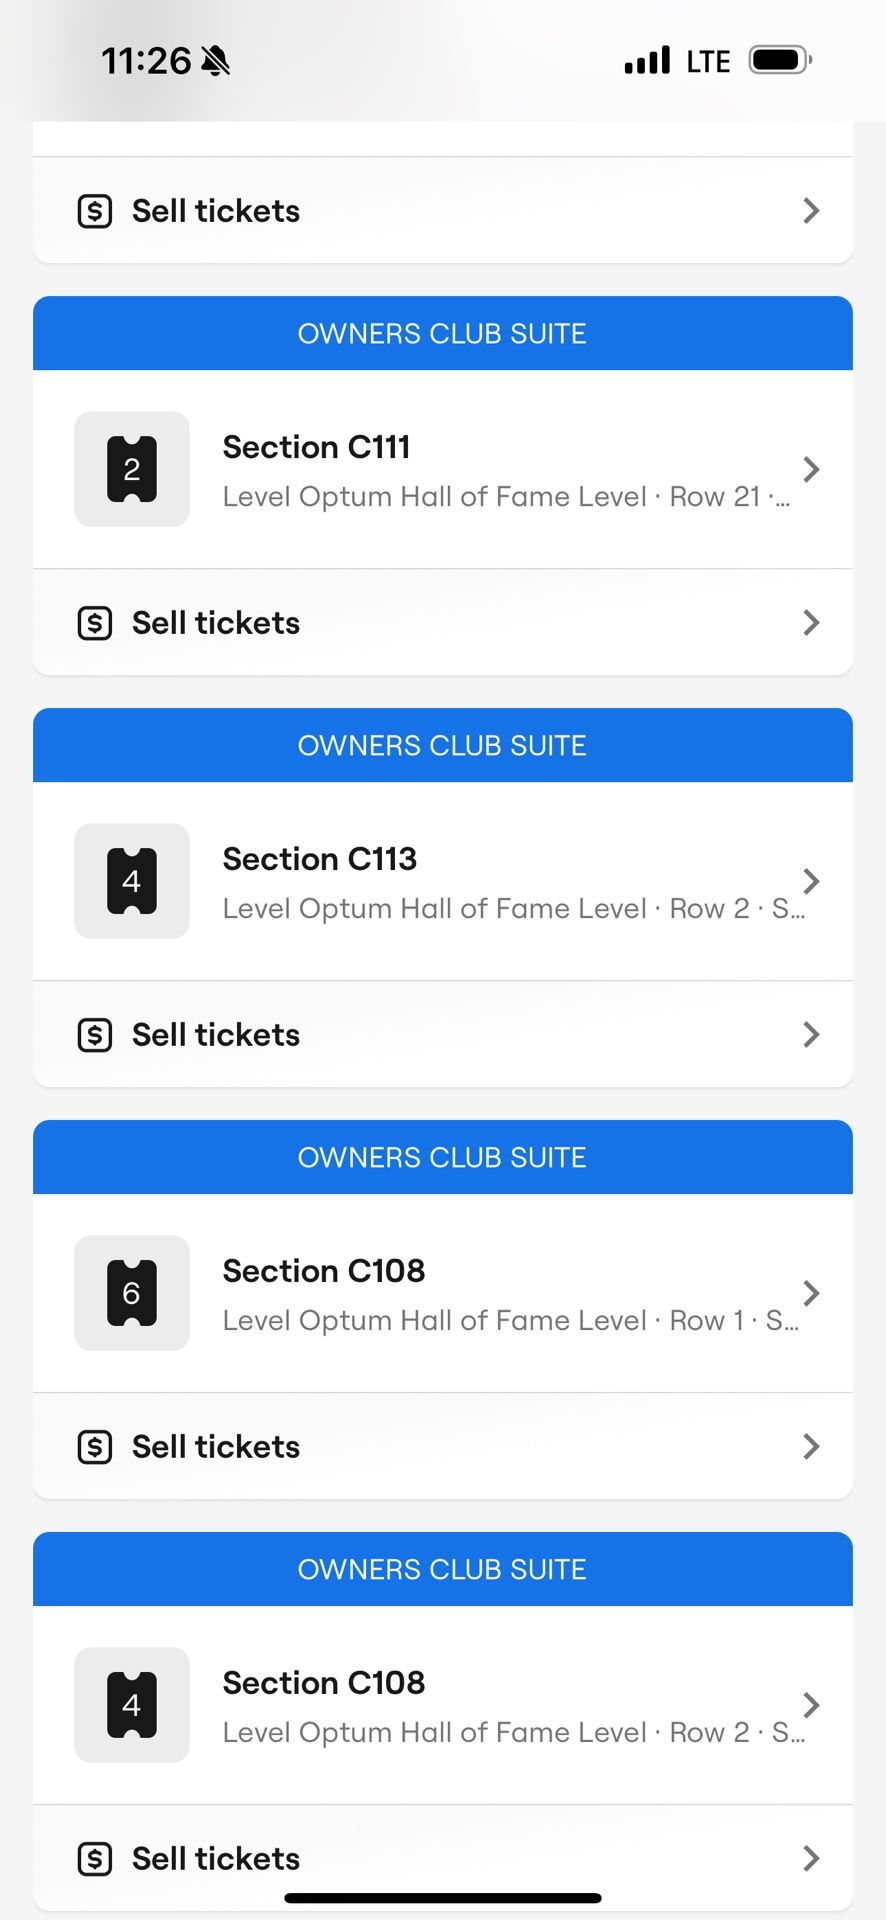Open Section C108 Row 2 via its chevron
This screenshot has height=1920, width=886.
click(811, 1705)
